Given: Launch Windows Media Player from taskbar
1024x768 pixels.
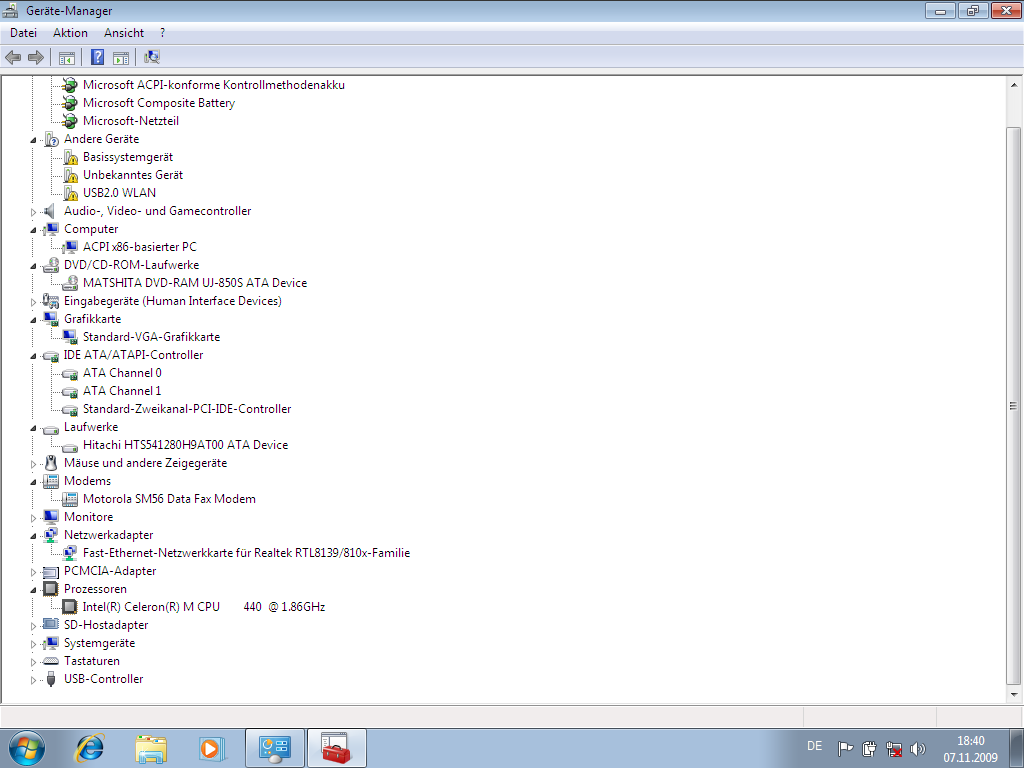Looking at the screenshot, I should 212,748.
